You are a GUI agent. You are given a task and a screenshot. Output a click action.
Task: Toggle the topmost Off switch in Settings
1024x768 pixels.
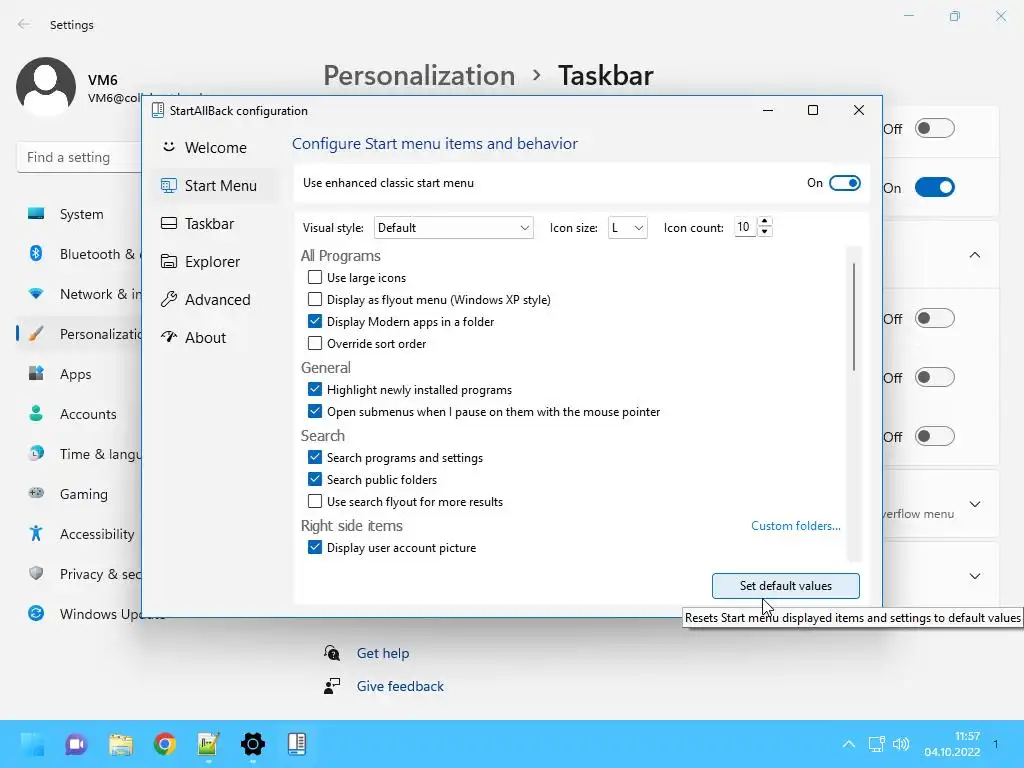point(935,128)
